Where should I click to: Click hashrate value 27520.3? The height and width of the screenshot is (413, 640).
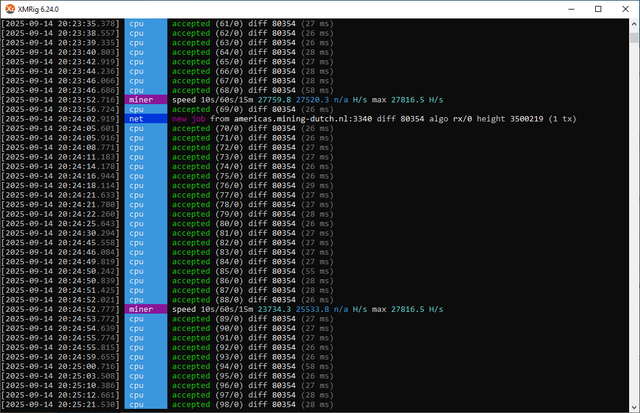(312, 100)
